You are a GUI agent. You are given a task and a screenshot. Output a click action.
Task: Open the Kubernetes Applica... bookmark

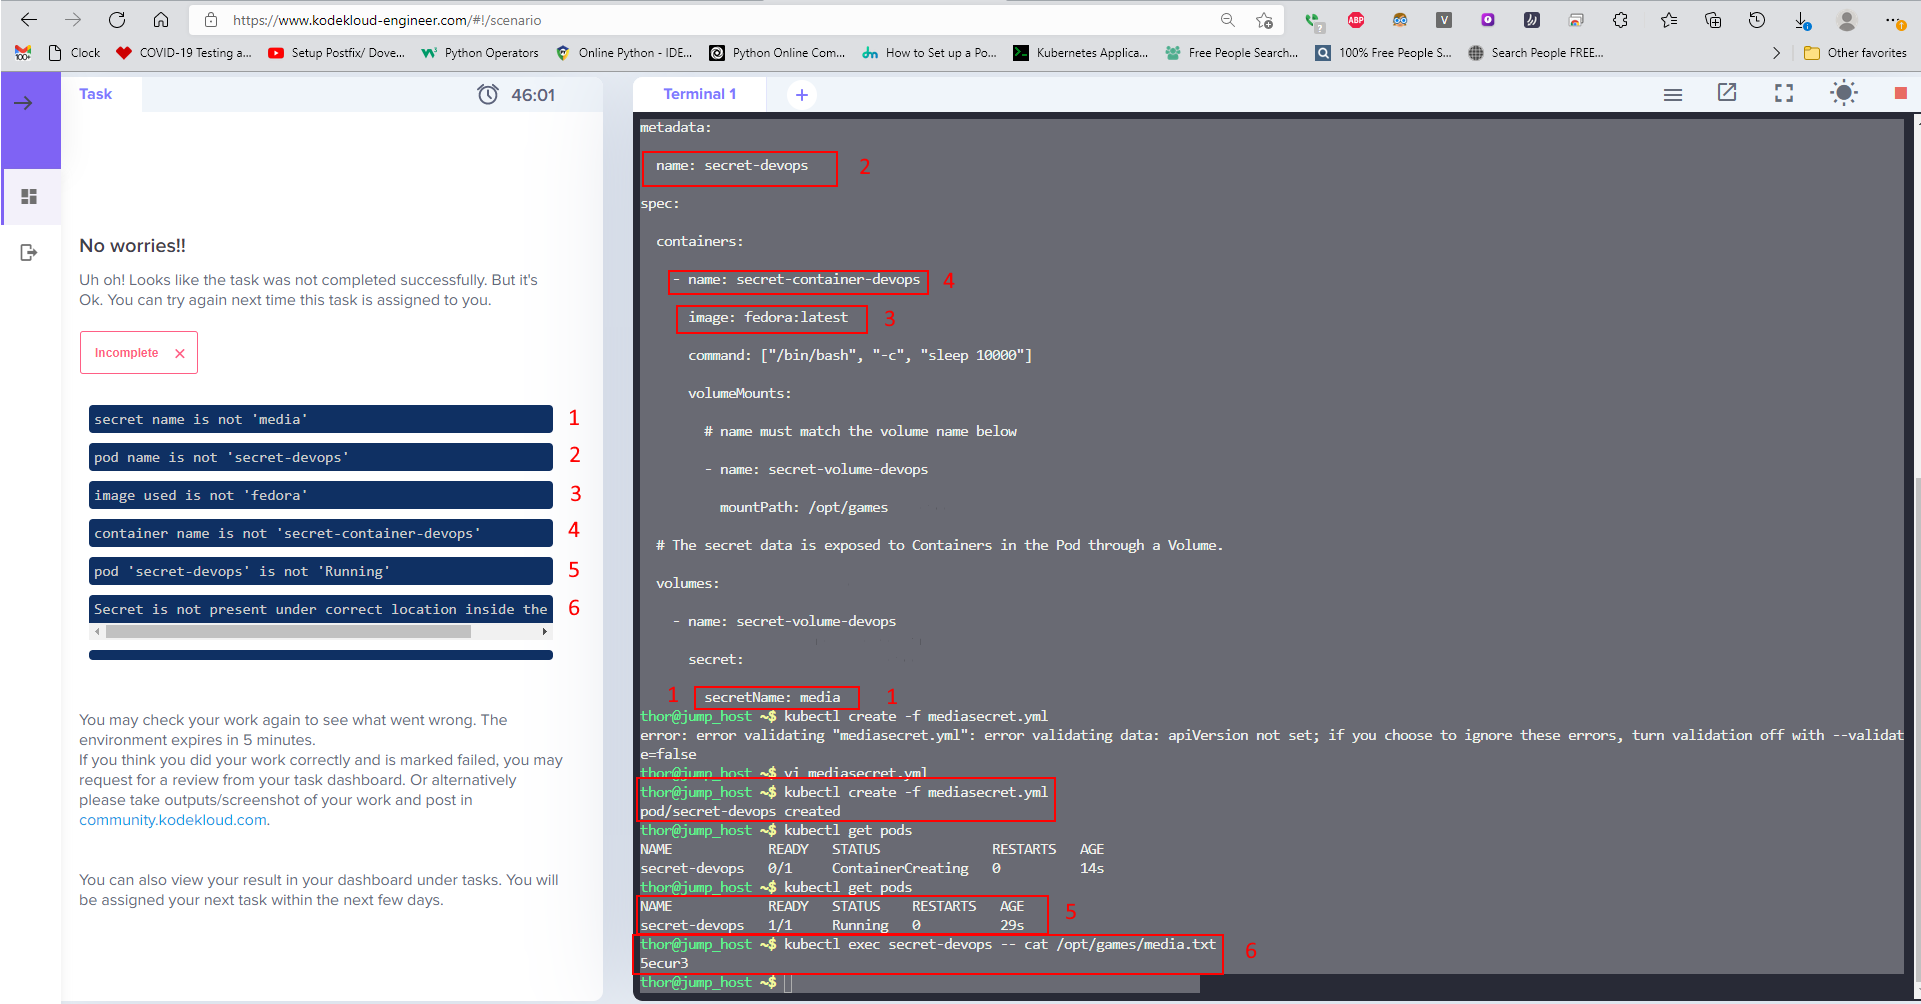[1081, 53]
